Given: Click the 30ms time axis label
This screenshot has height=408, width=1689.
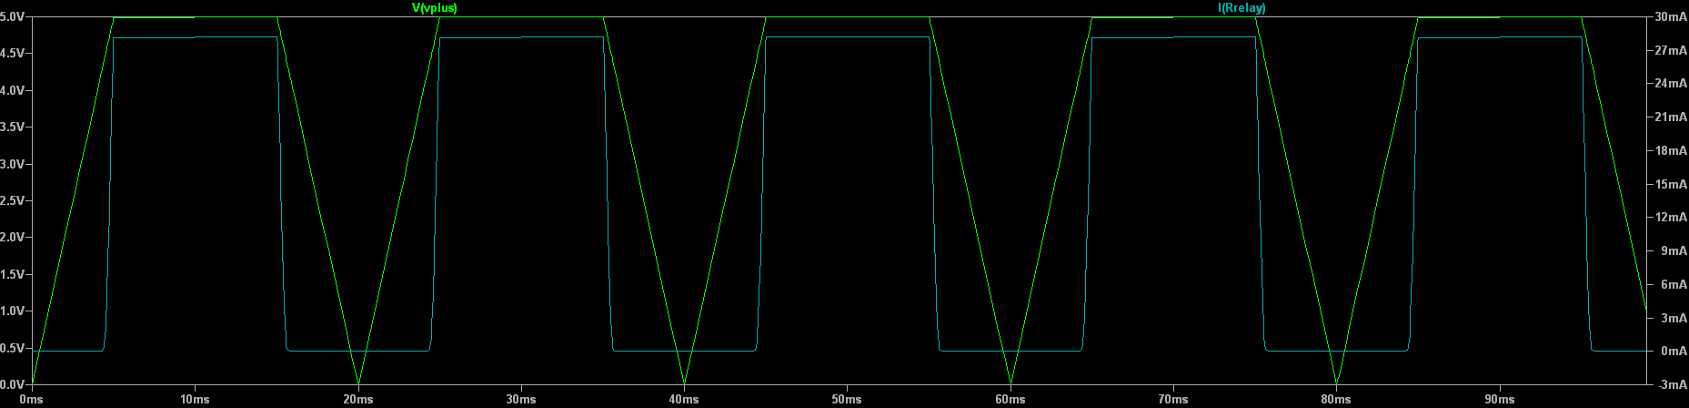Looking at the screenshot, I should click(521, 399).
